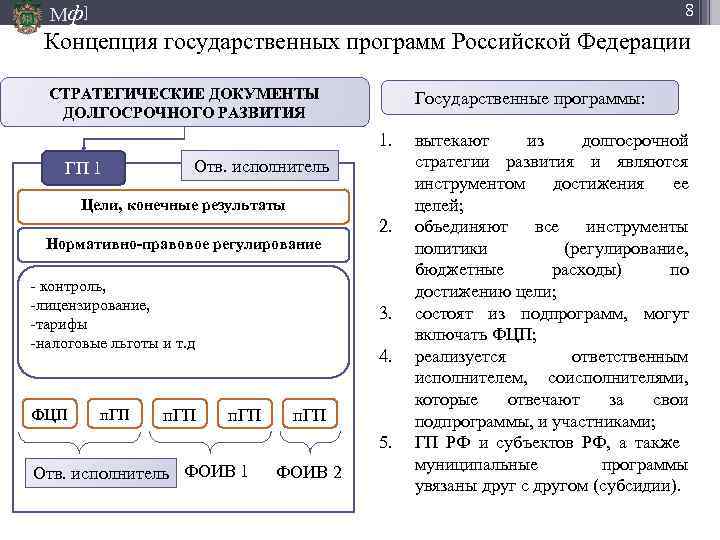Click the 'СТРАТЕГИЧЕСКИЕ ДОКУМЕНТЫ ДОЛГОСРОЧНОГО РАЗВИТИЯ' box
The image size is (720, 540).
pyautogui.click(x=185, y=102)
